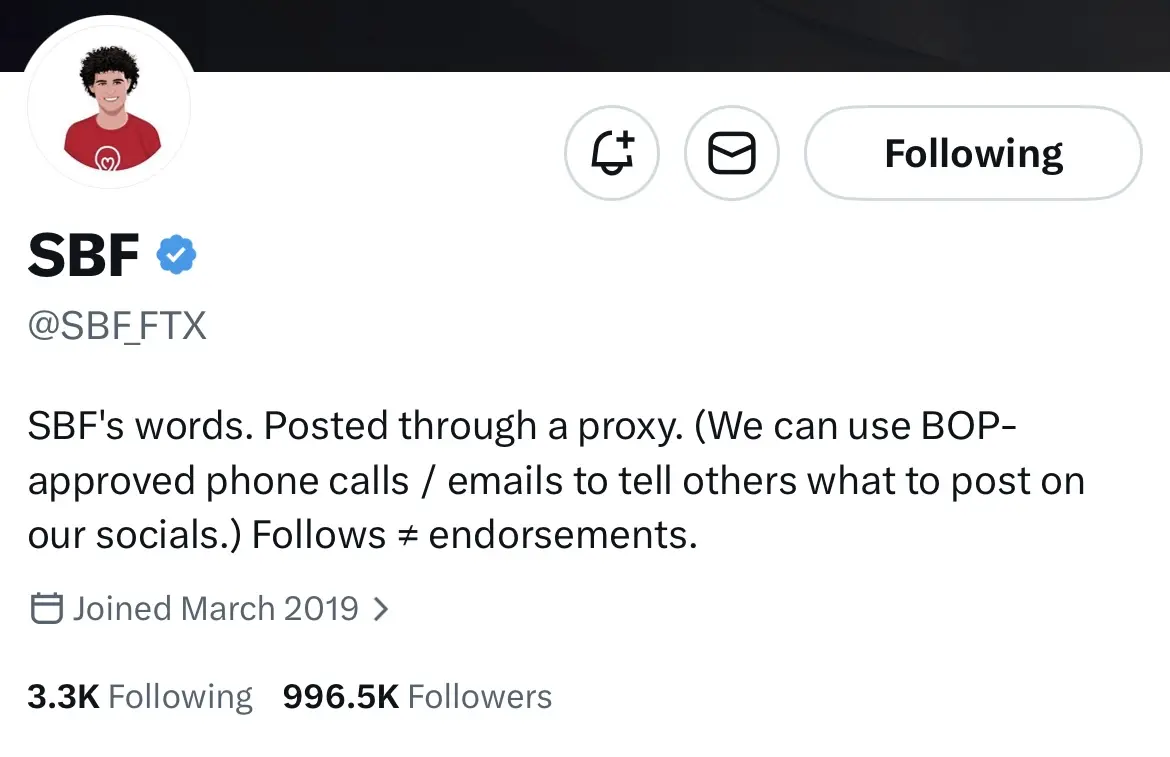View the 996.5K Followers list
The image size is (1170, 757).
click(417, 696)
